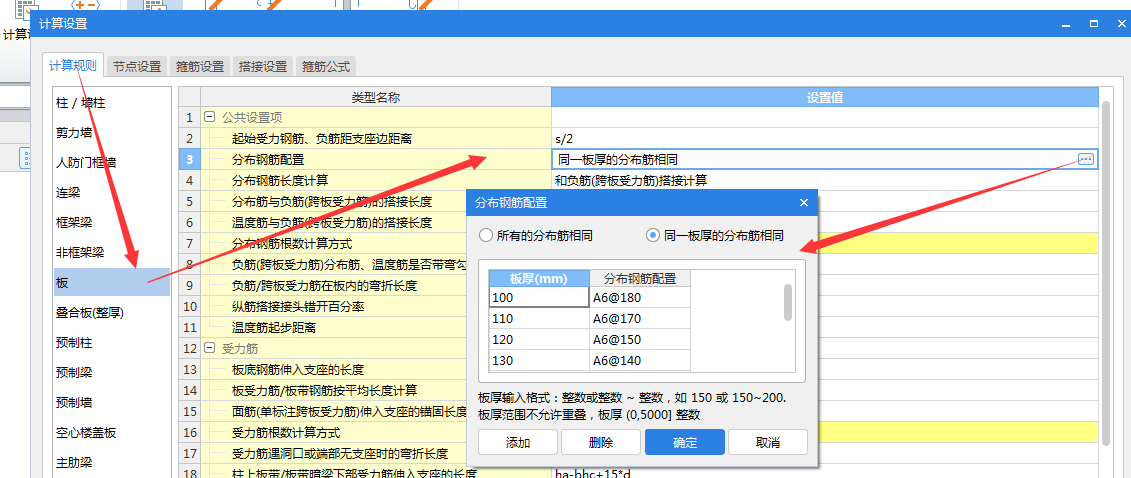Select 同一板厚的分布筋相同 radio option

(x=716, y=235)
